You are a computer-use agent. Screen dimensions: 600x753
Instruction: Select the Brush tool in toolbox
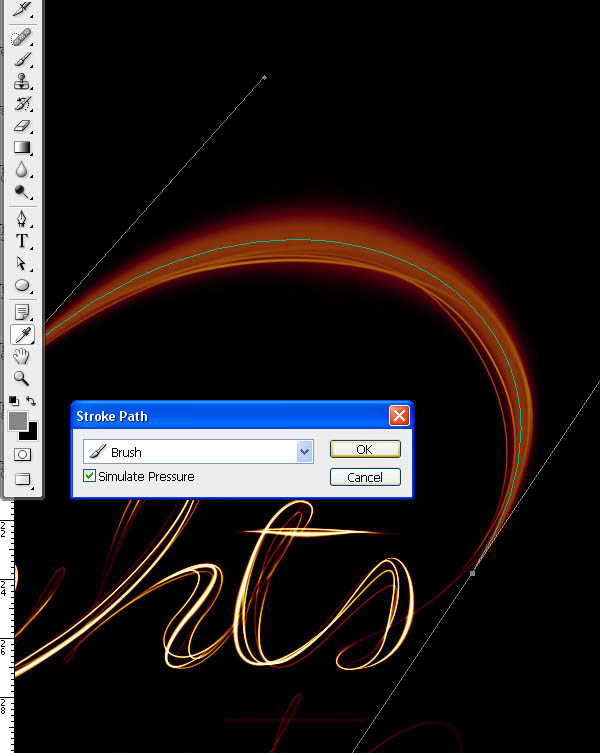[x=21, y=59]
